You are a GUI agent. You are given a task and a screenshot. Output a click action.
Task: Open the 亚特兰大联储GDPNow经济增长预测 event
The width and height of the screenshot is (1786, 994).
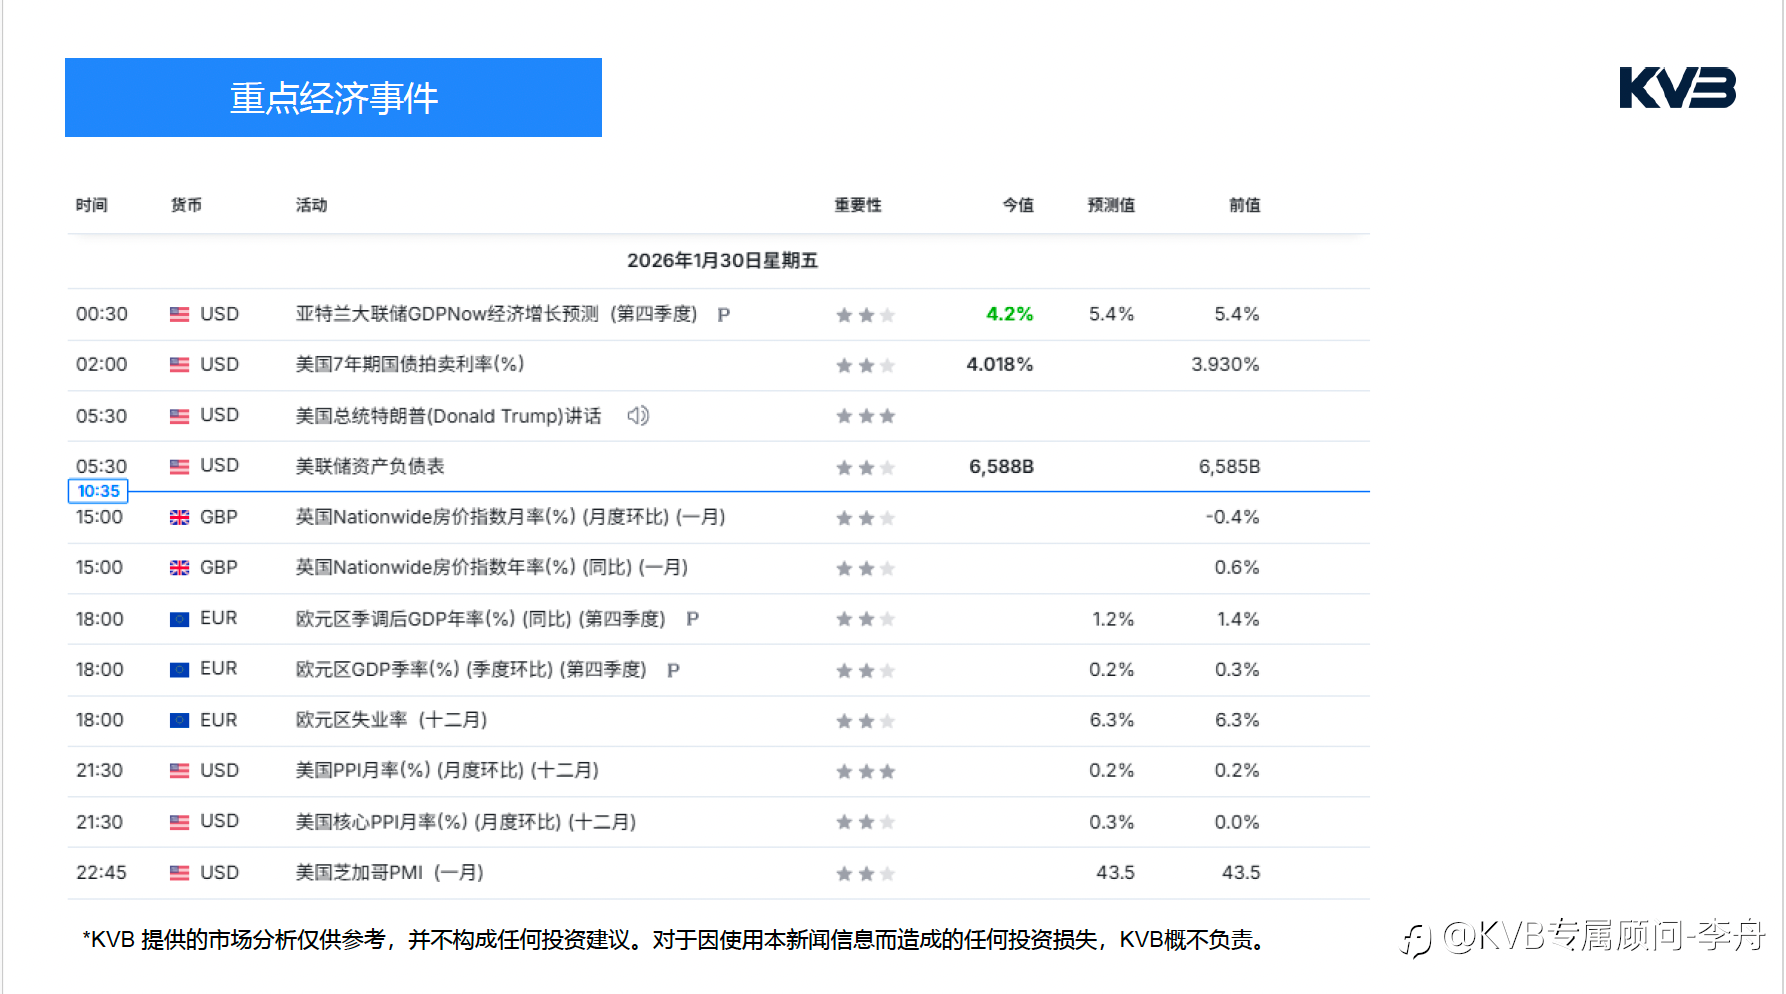pos(496,314)
